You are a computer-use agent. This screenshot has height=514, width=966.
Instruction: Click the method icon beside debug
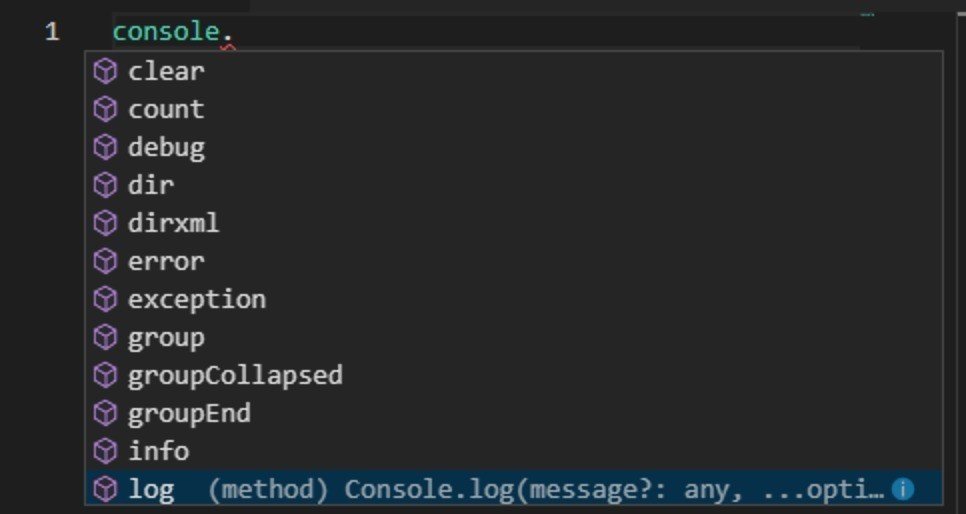click(x=105, y=147)
